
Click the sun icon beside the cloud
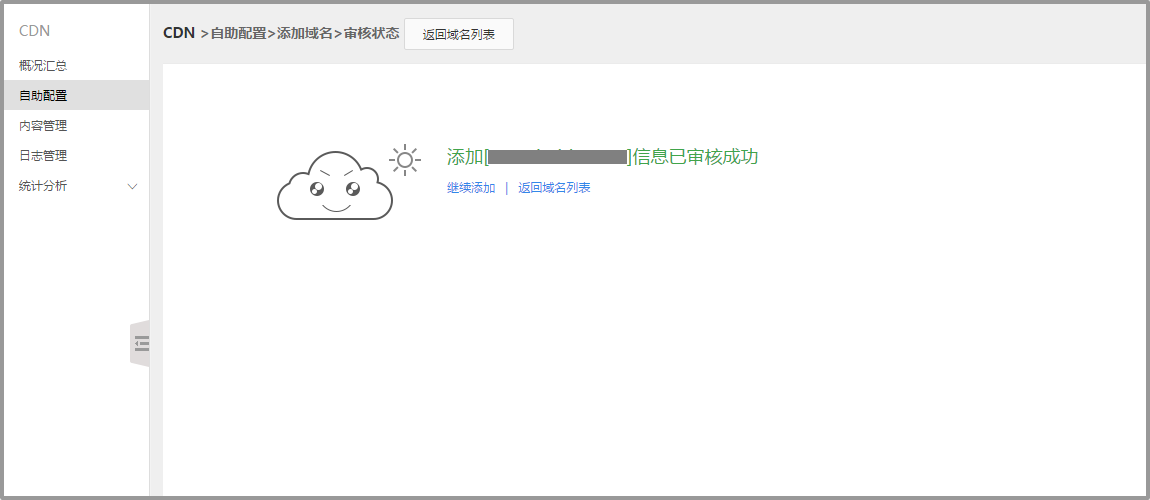pyautogui.click(x=404, y=160)
